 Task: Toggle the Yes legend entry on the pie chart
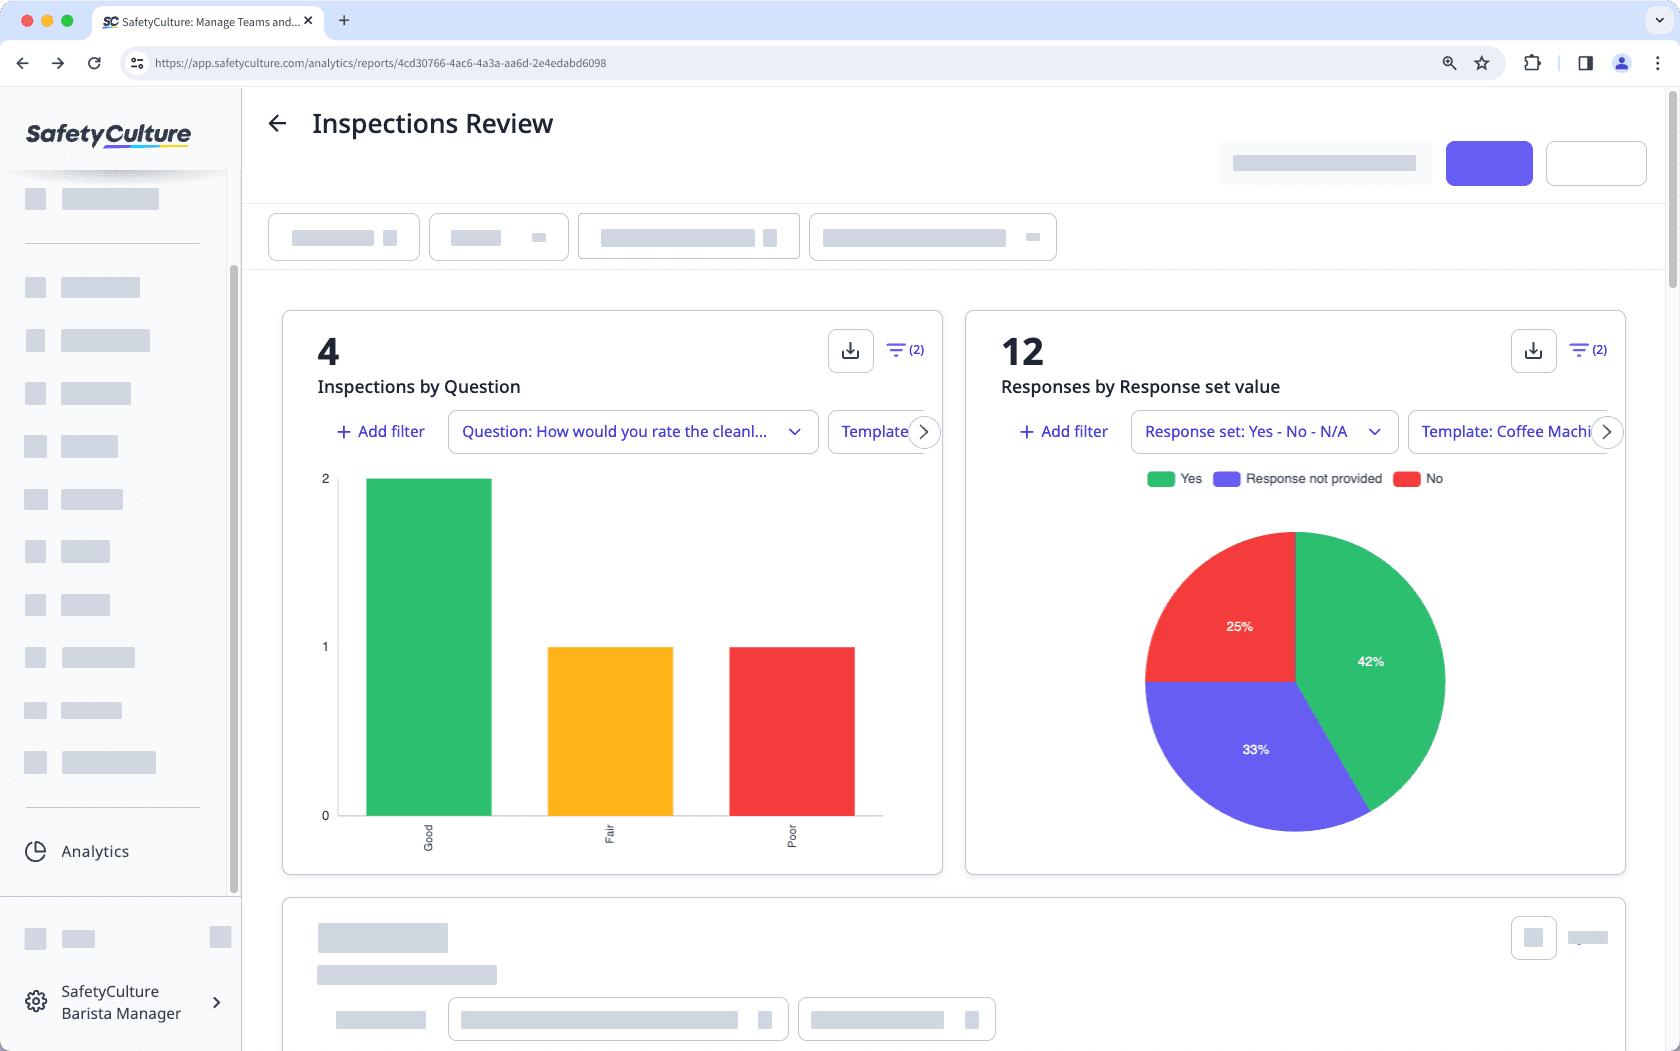tap(1174, 478)
